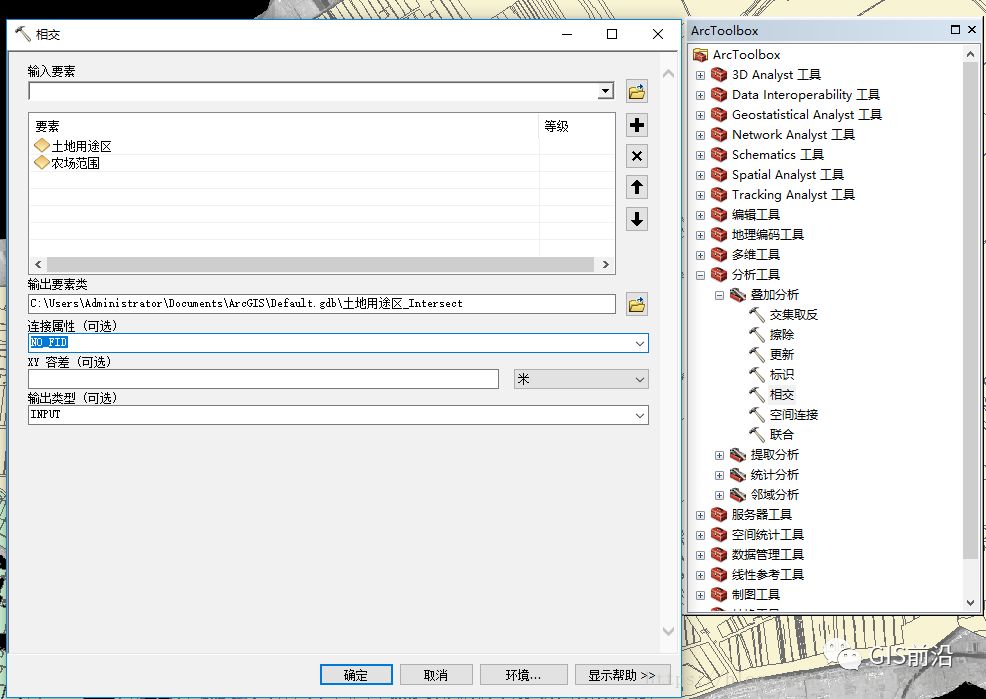Browse for input features folder icon
The image size is (986, 699).
click(636, 92)
